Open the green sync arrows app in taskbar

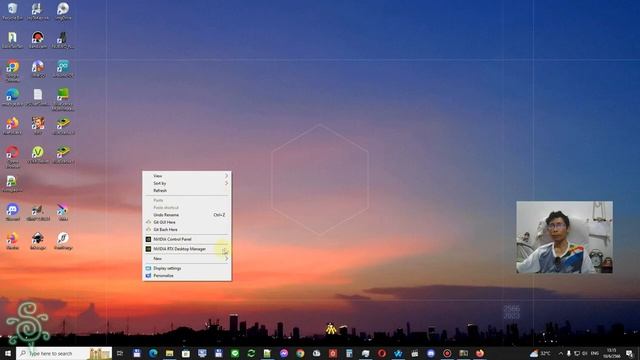tap(251, 353)
